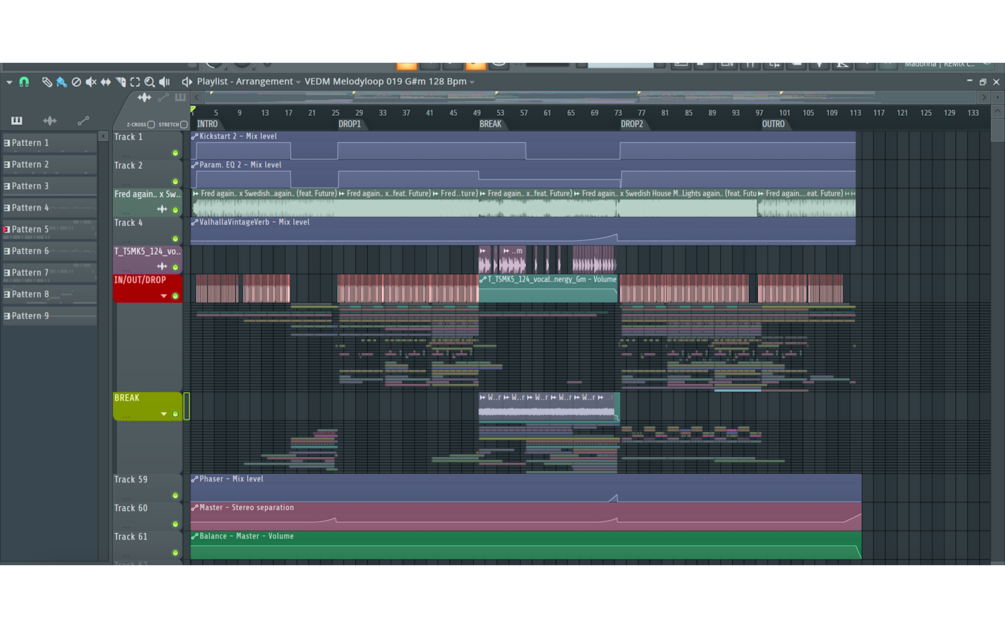Select the Track 1 header

147,145
